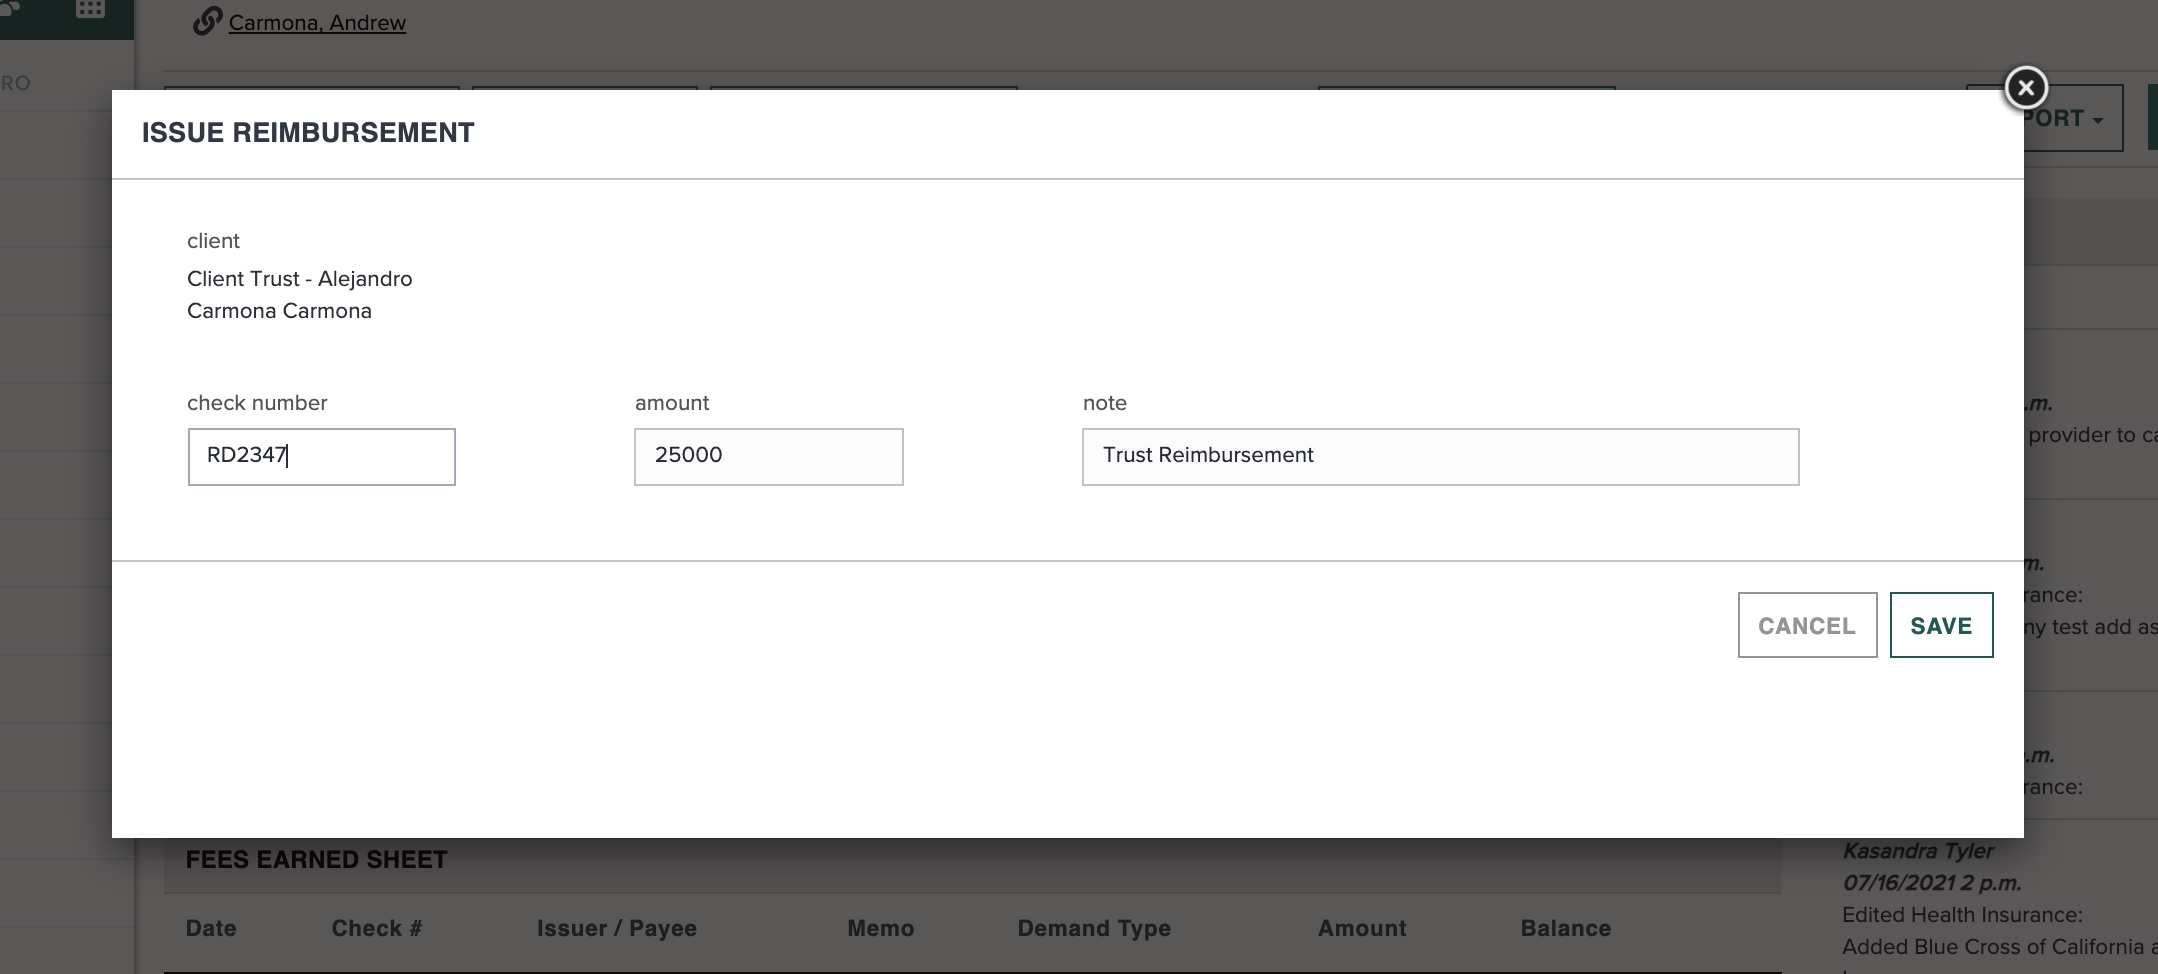Click the Fees Earned Sheet section title
Viewport: 2158px width, 974px height.
tap(316, 860)
